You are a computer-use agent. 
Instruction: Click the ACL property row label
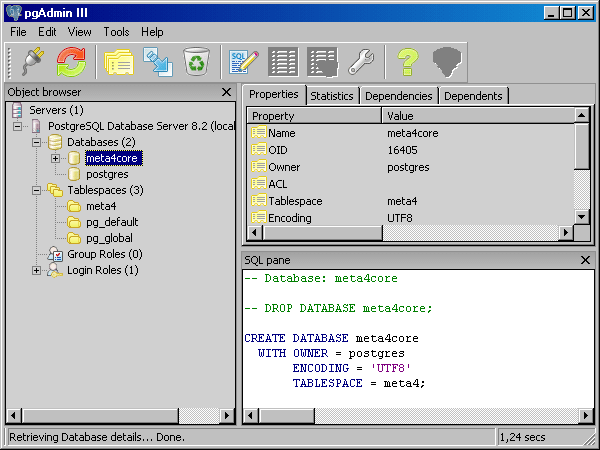point(277,184)
